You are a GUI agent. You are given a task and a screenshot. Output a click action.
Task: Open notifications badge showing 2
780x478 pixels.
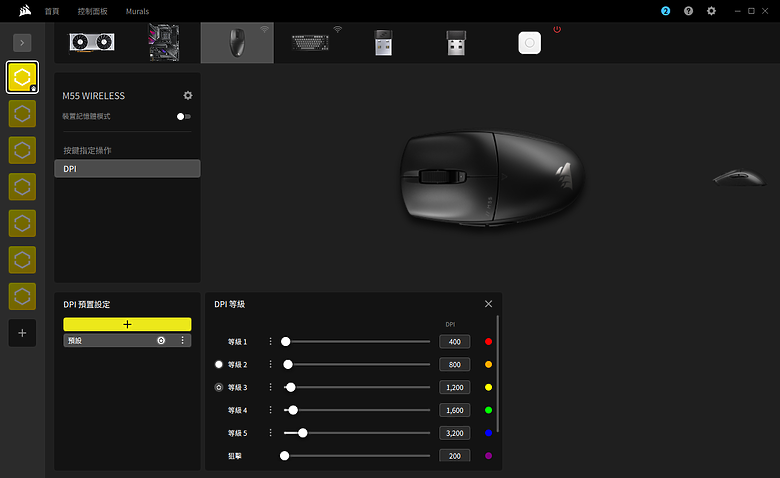(x=666, y=11)
